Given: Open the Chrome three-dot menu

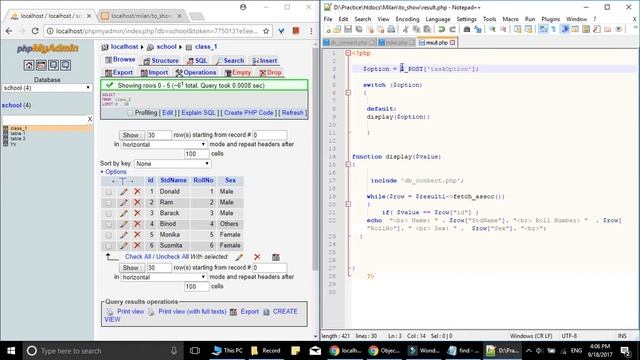Looking at the screenshot, I should (x=311, y=31).
